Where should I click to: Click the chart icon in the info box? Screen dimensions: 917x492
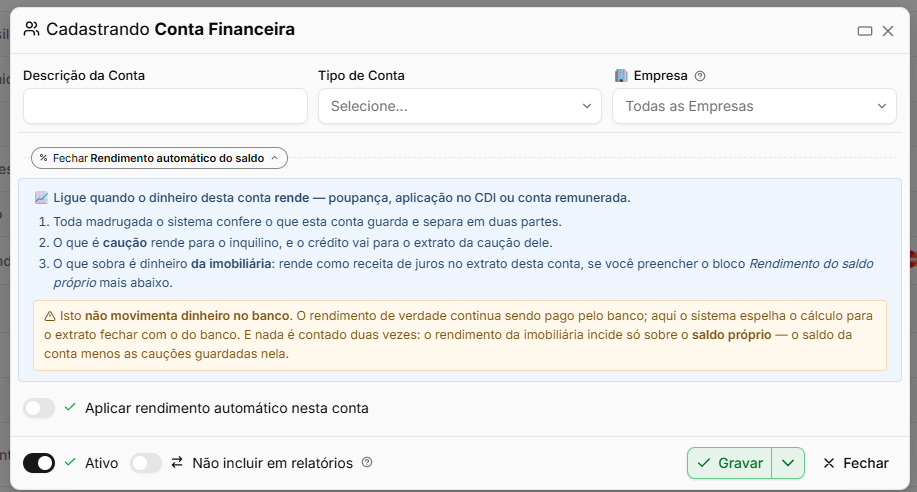coord(41,198)
